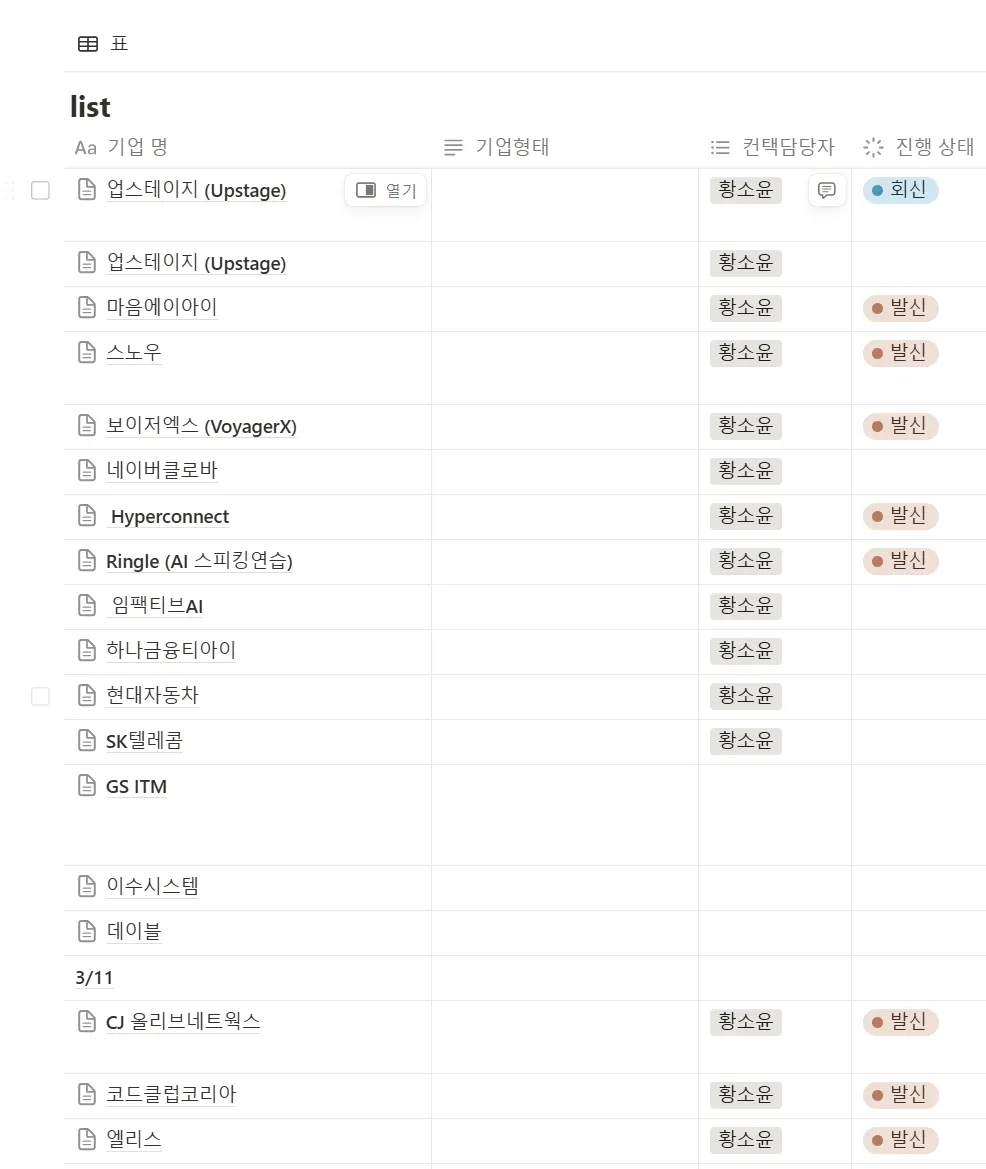986x1169 pixels.
Task: Open the 진행 상태 column header menu
Action: point(918,147)
